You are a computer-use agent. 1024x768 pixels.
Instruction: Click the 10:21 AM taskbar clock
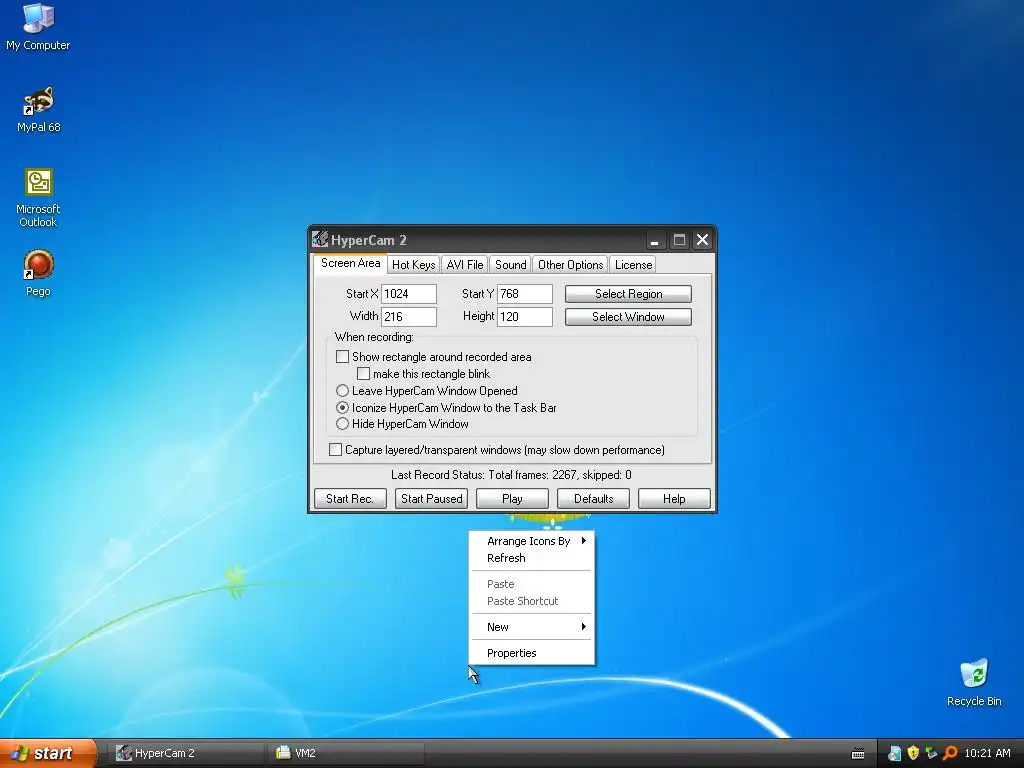click(x=987, y=753)
